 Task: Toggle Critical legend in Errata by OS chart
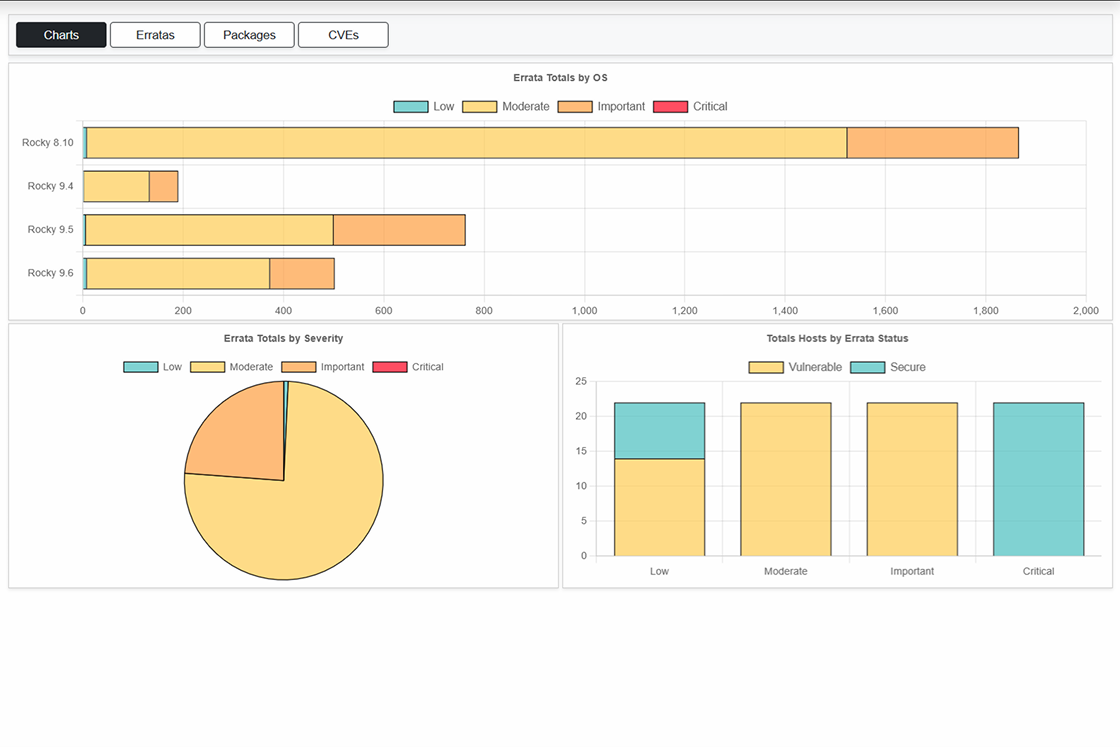(x=690, y=107)
